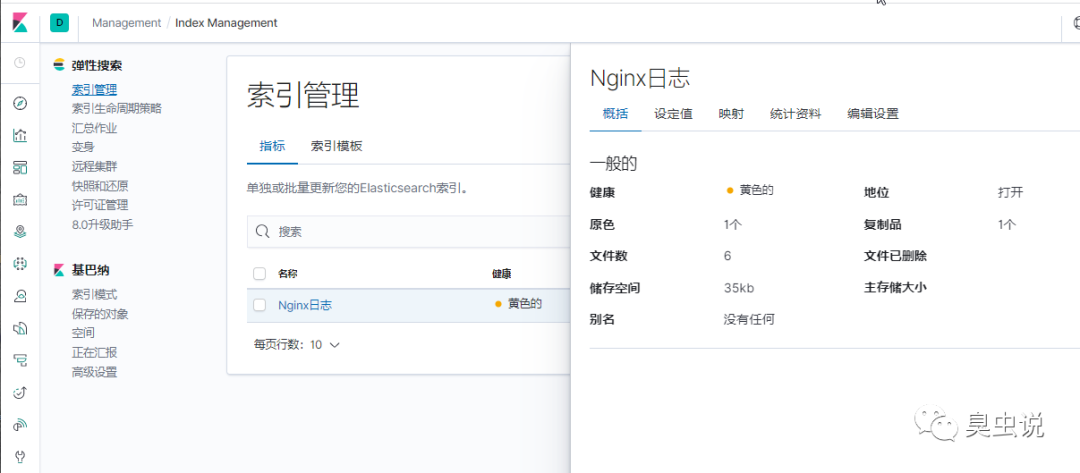Open APM icon in the left rail

pos(20,360)
